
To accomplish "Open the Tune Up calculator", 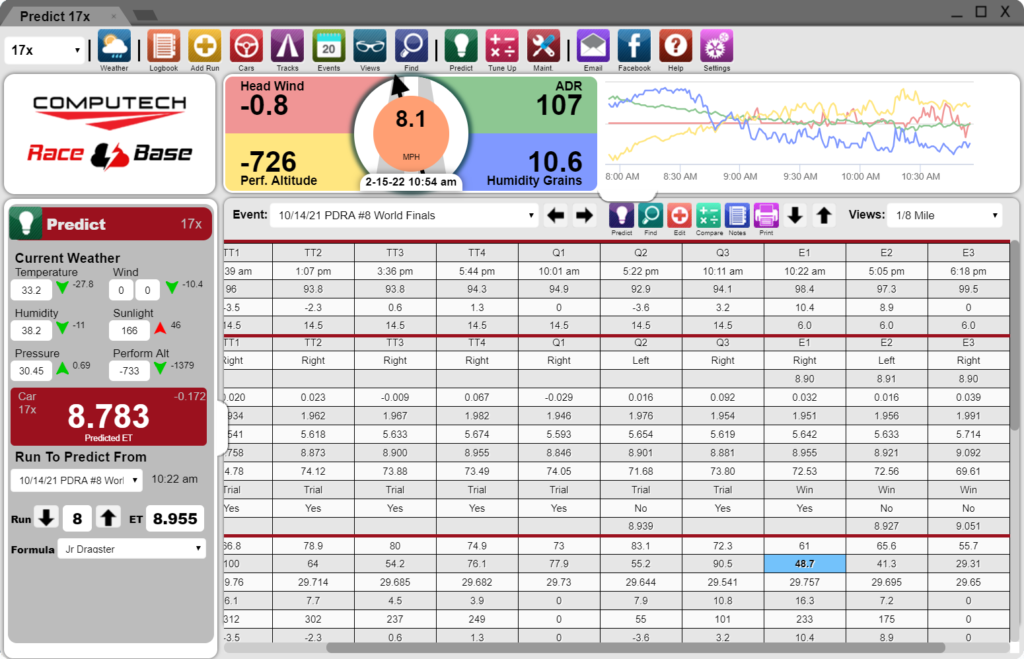I will point(502,44).
